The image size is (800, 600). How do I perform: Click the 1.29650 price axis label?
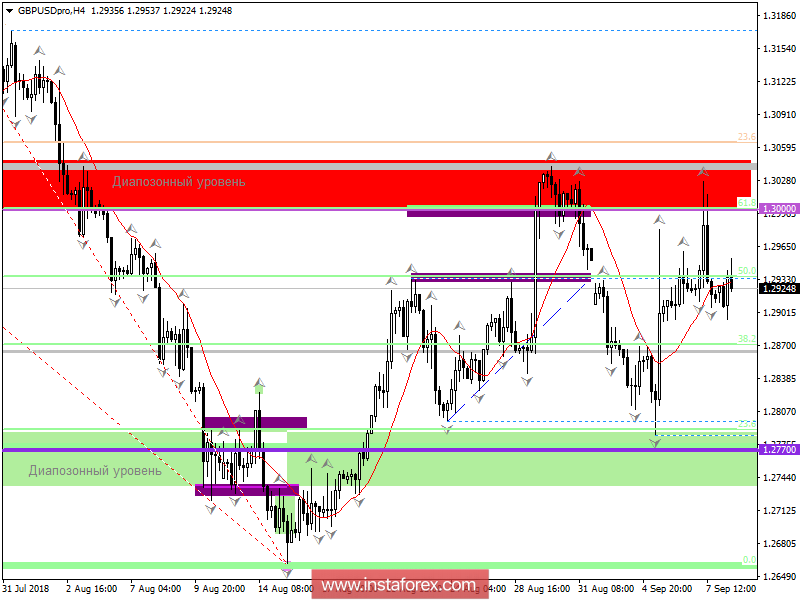779,246
